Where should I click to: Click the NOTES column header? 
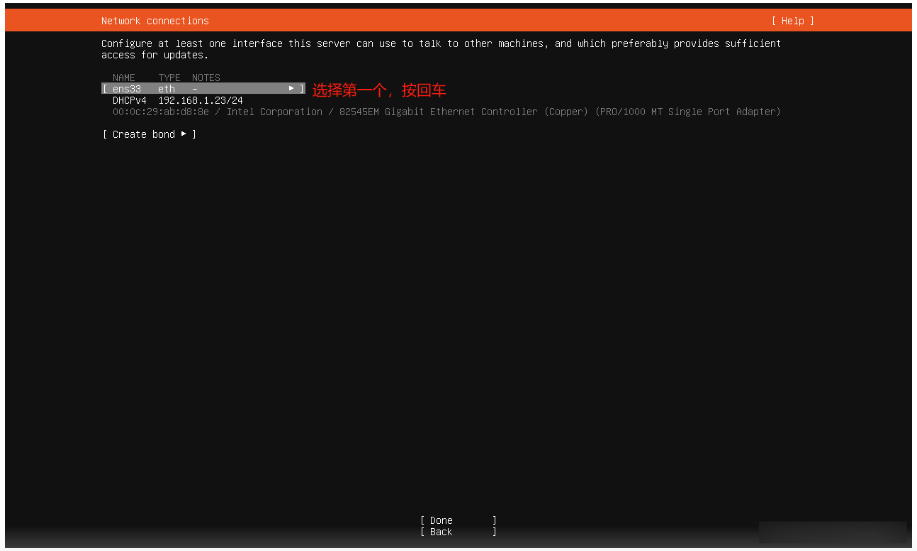pyautogui.click(x=206, y=78)
